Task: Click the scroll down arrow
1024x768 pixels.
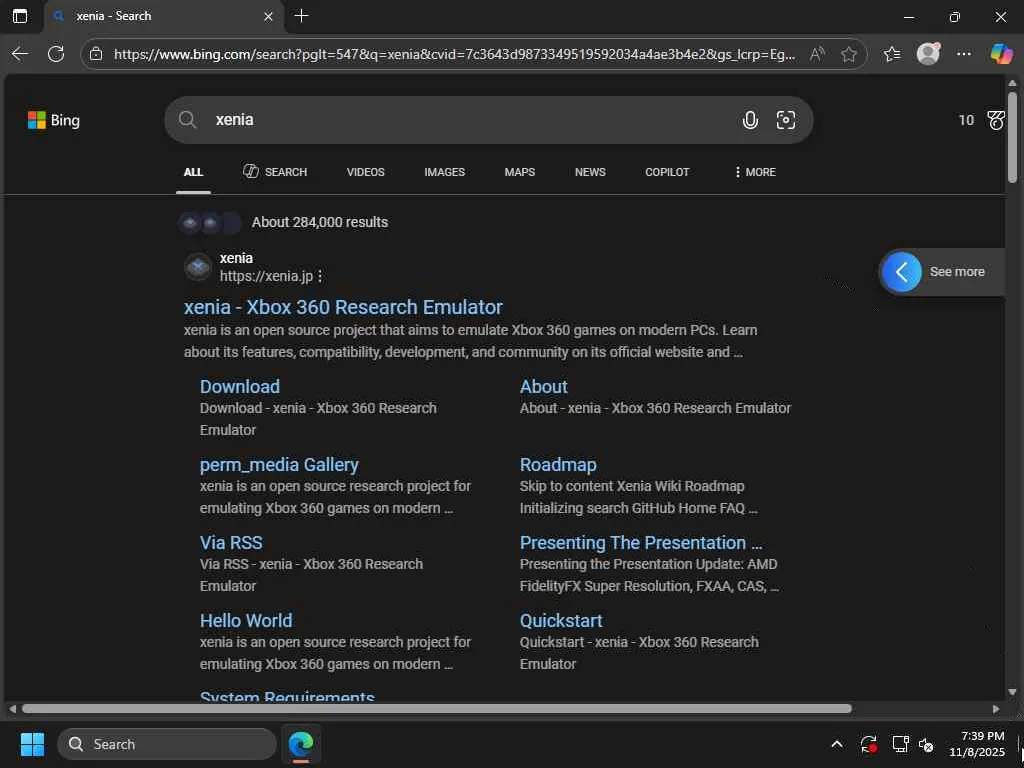Action: coord(1012,692)
